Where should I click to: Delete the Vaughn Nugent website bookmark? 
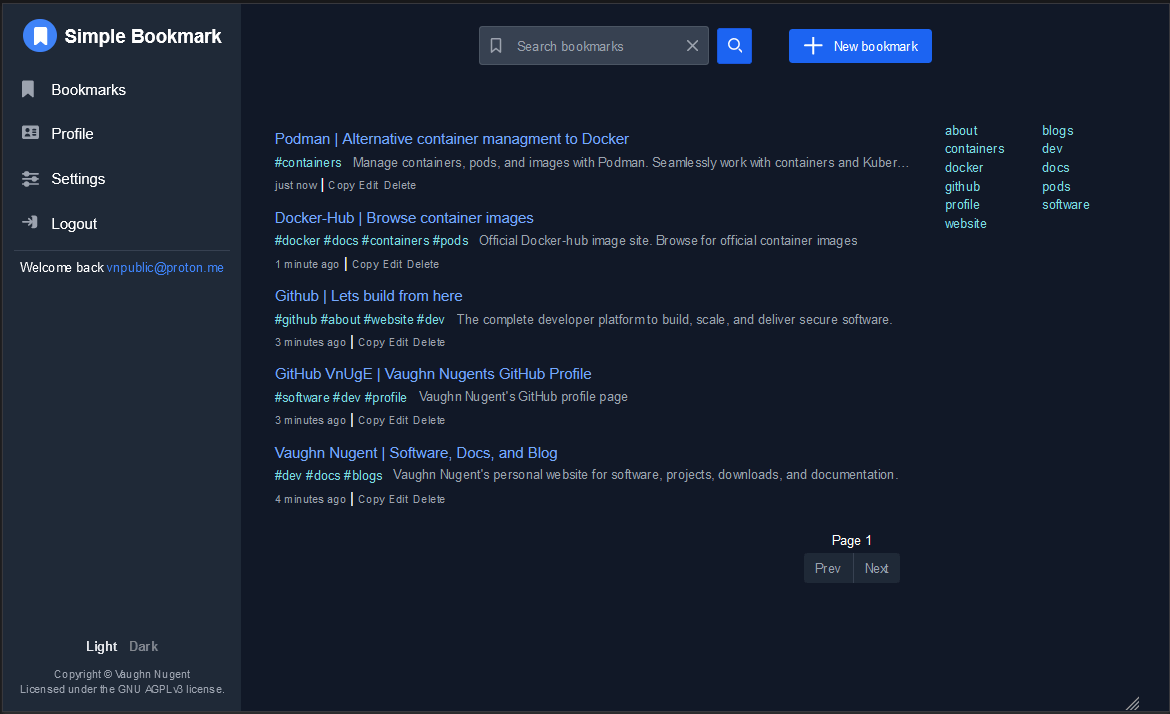[429, 499]
